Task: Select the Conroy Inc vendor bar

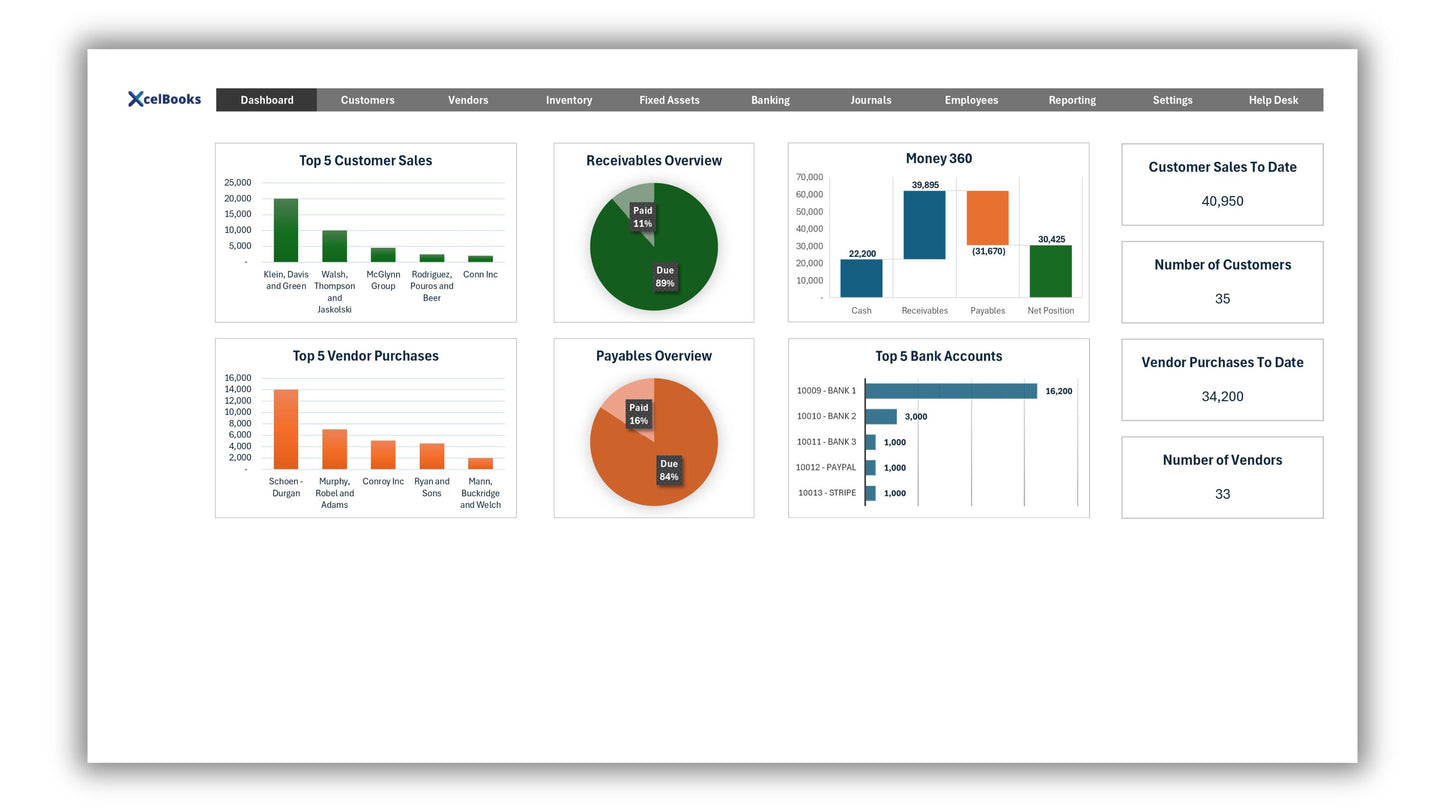Action: click(x=383, y=455)
